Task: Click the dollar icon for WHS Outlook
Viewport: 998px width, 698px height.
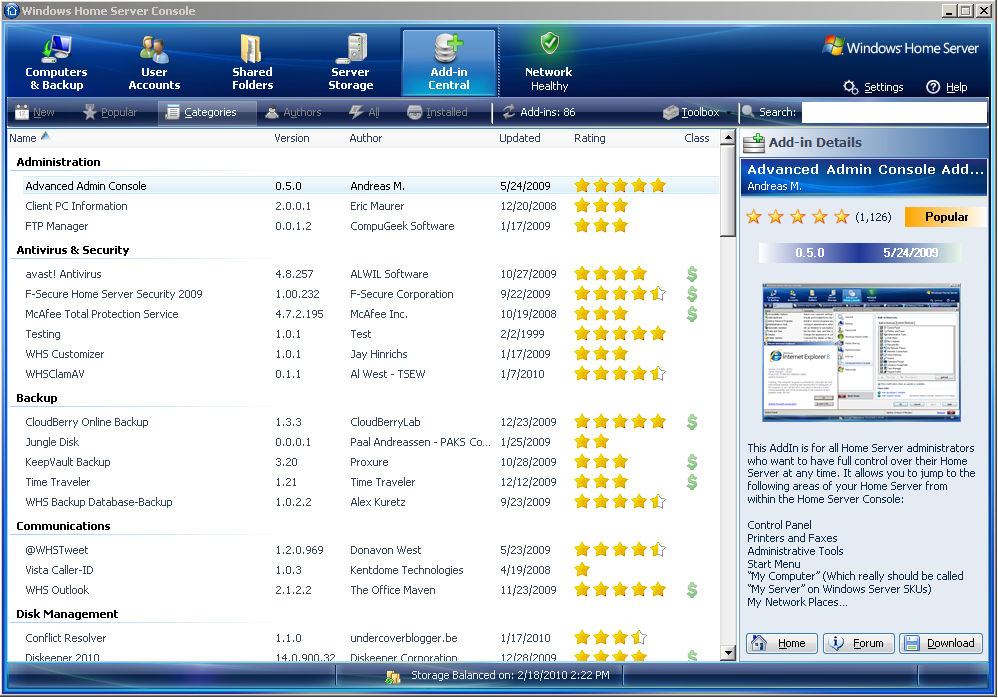Action: pos(692,590)
